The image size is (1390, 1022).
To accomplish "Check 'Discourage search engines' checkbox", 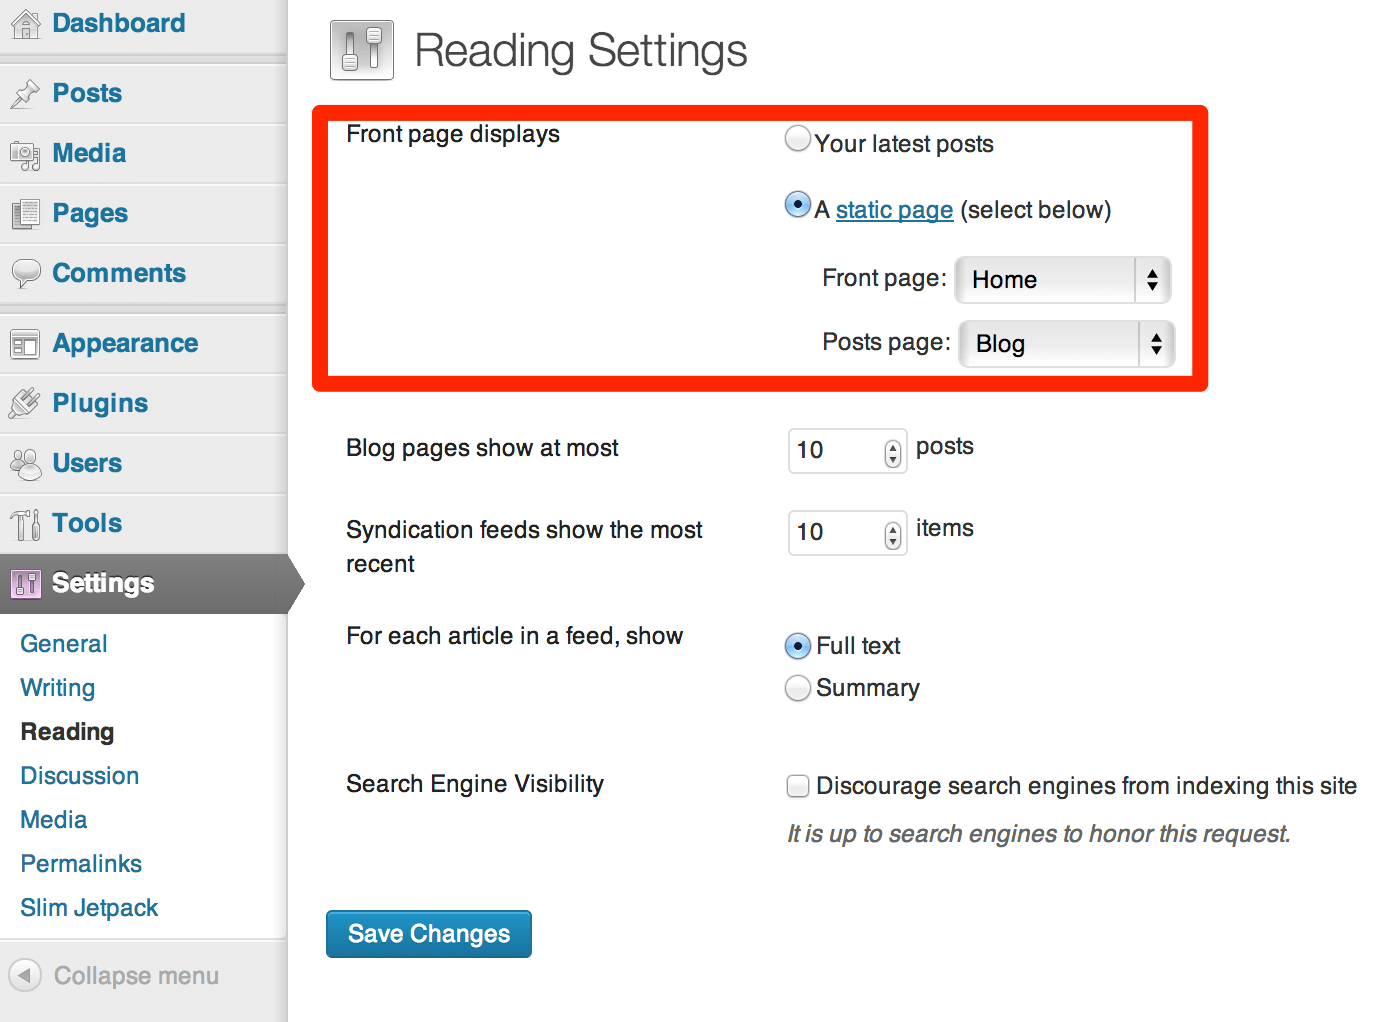I will [x=797, y=786].
